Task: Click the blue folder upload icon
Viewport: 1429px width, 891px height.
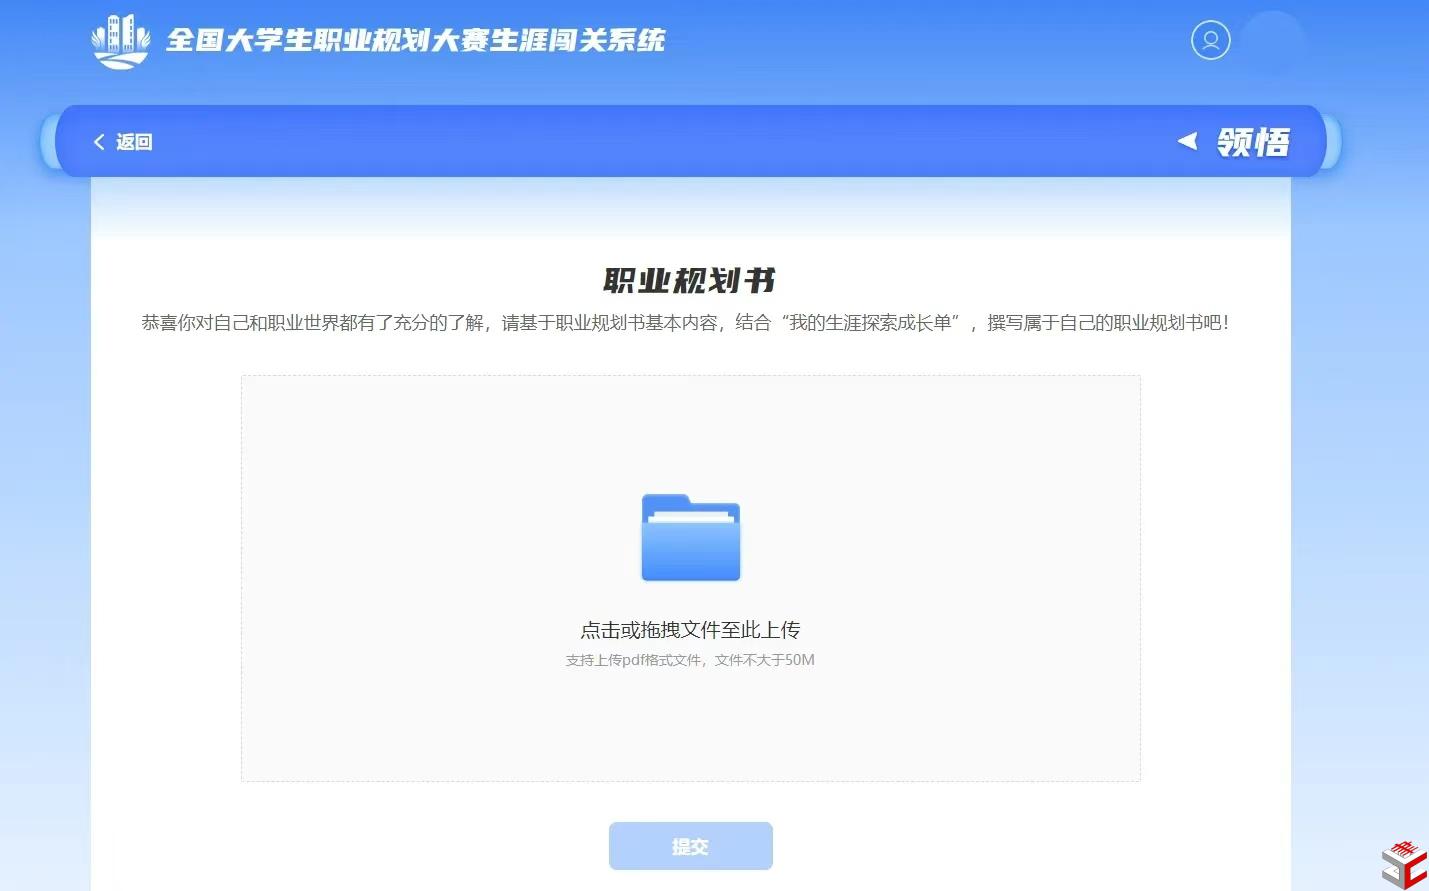Action: coord(690,538)
